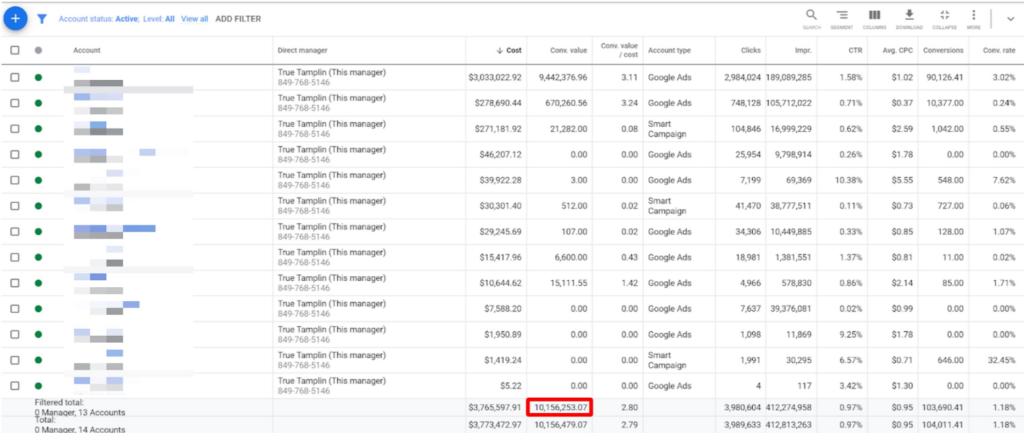Check the $46,207.12 cost account row
Screen dimensions: 1024x433
tap(15, 155)
